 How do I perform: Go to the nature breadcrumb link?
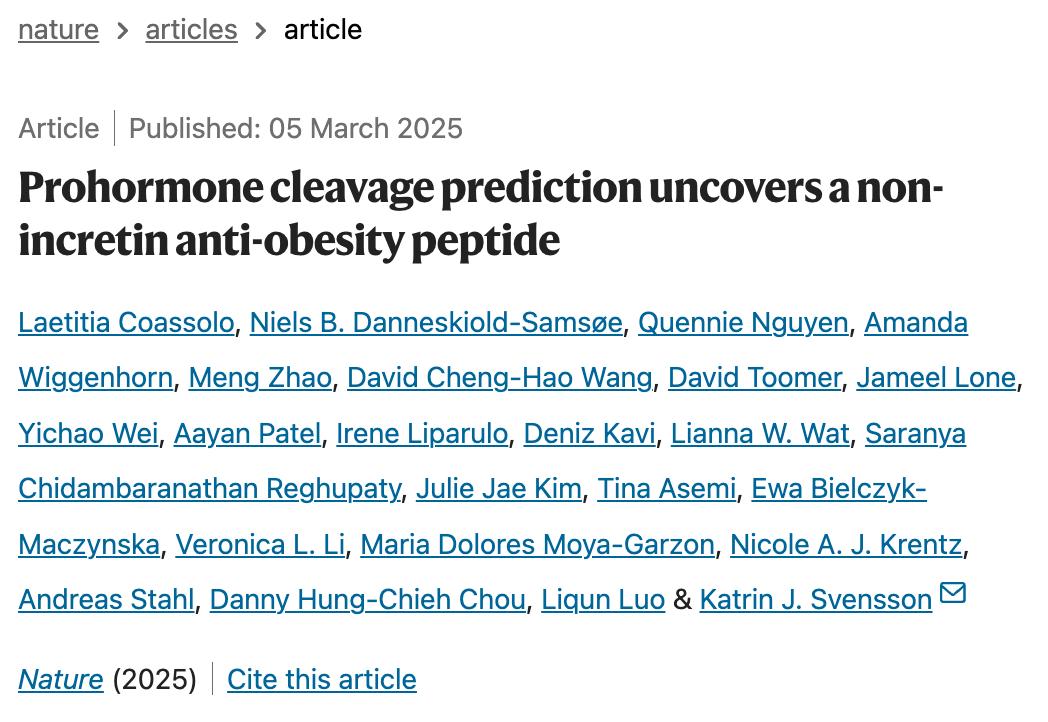(x=58, y=30)
